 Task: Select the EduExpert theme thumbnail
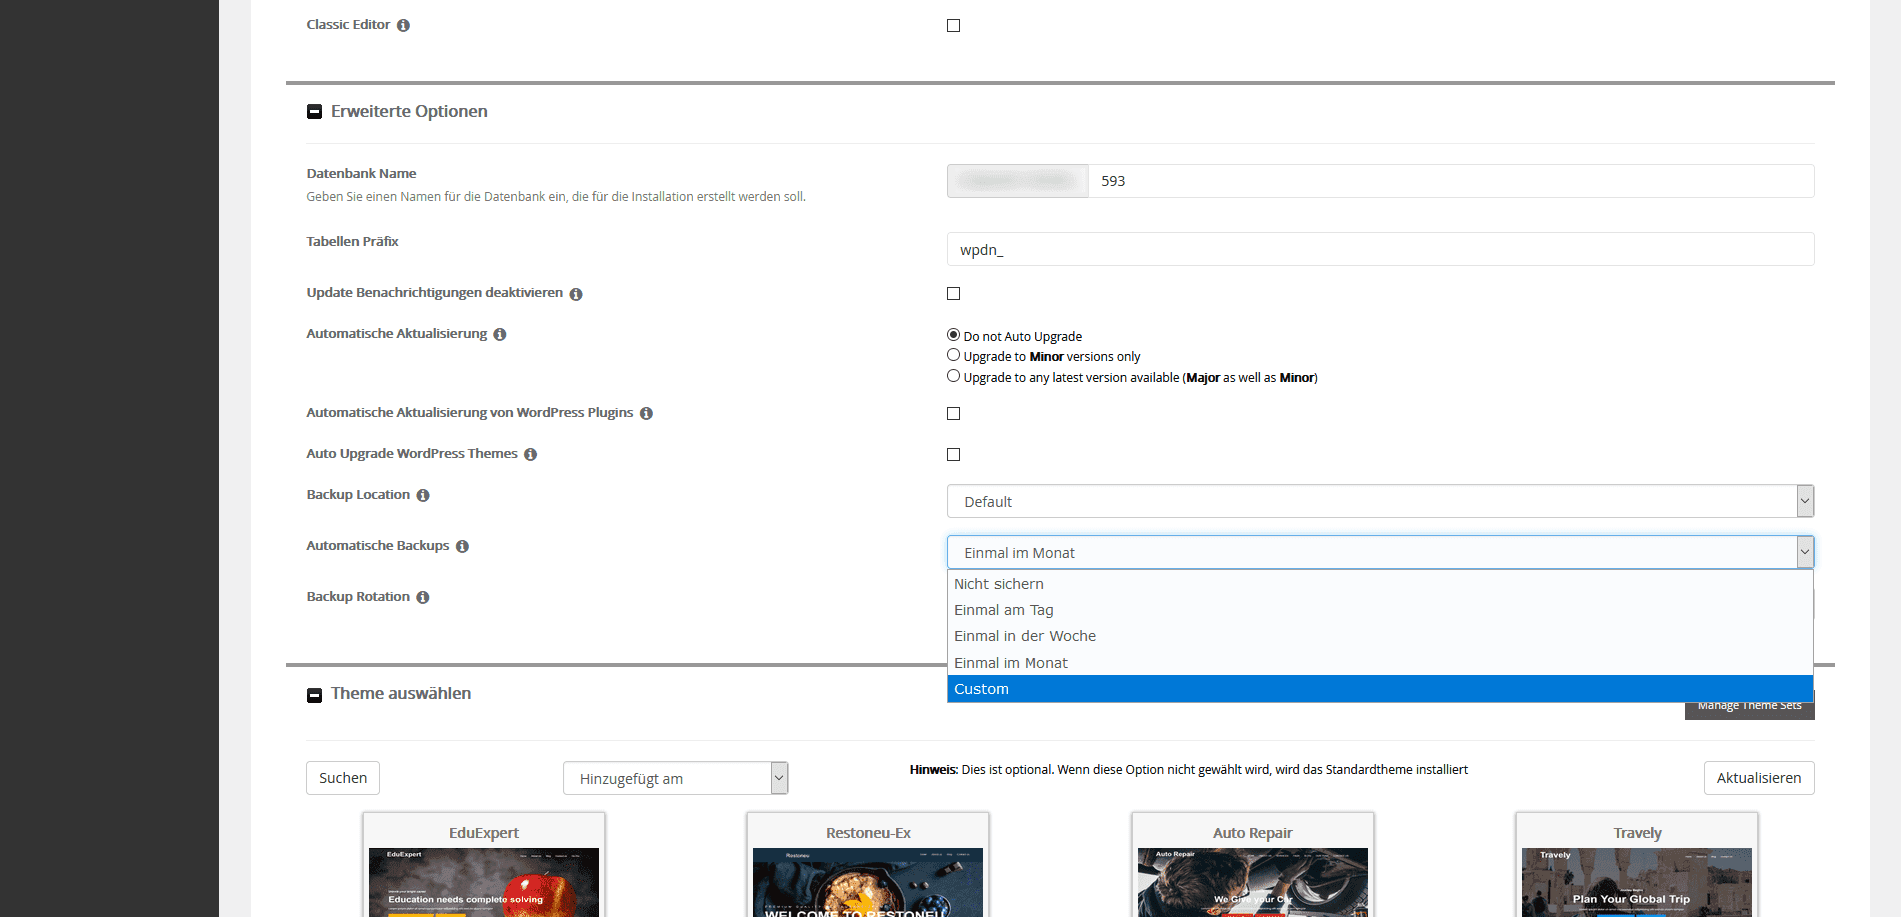(484, 880)
